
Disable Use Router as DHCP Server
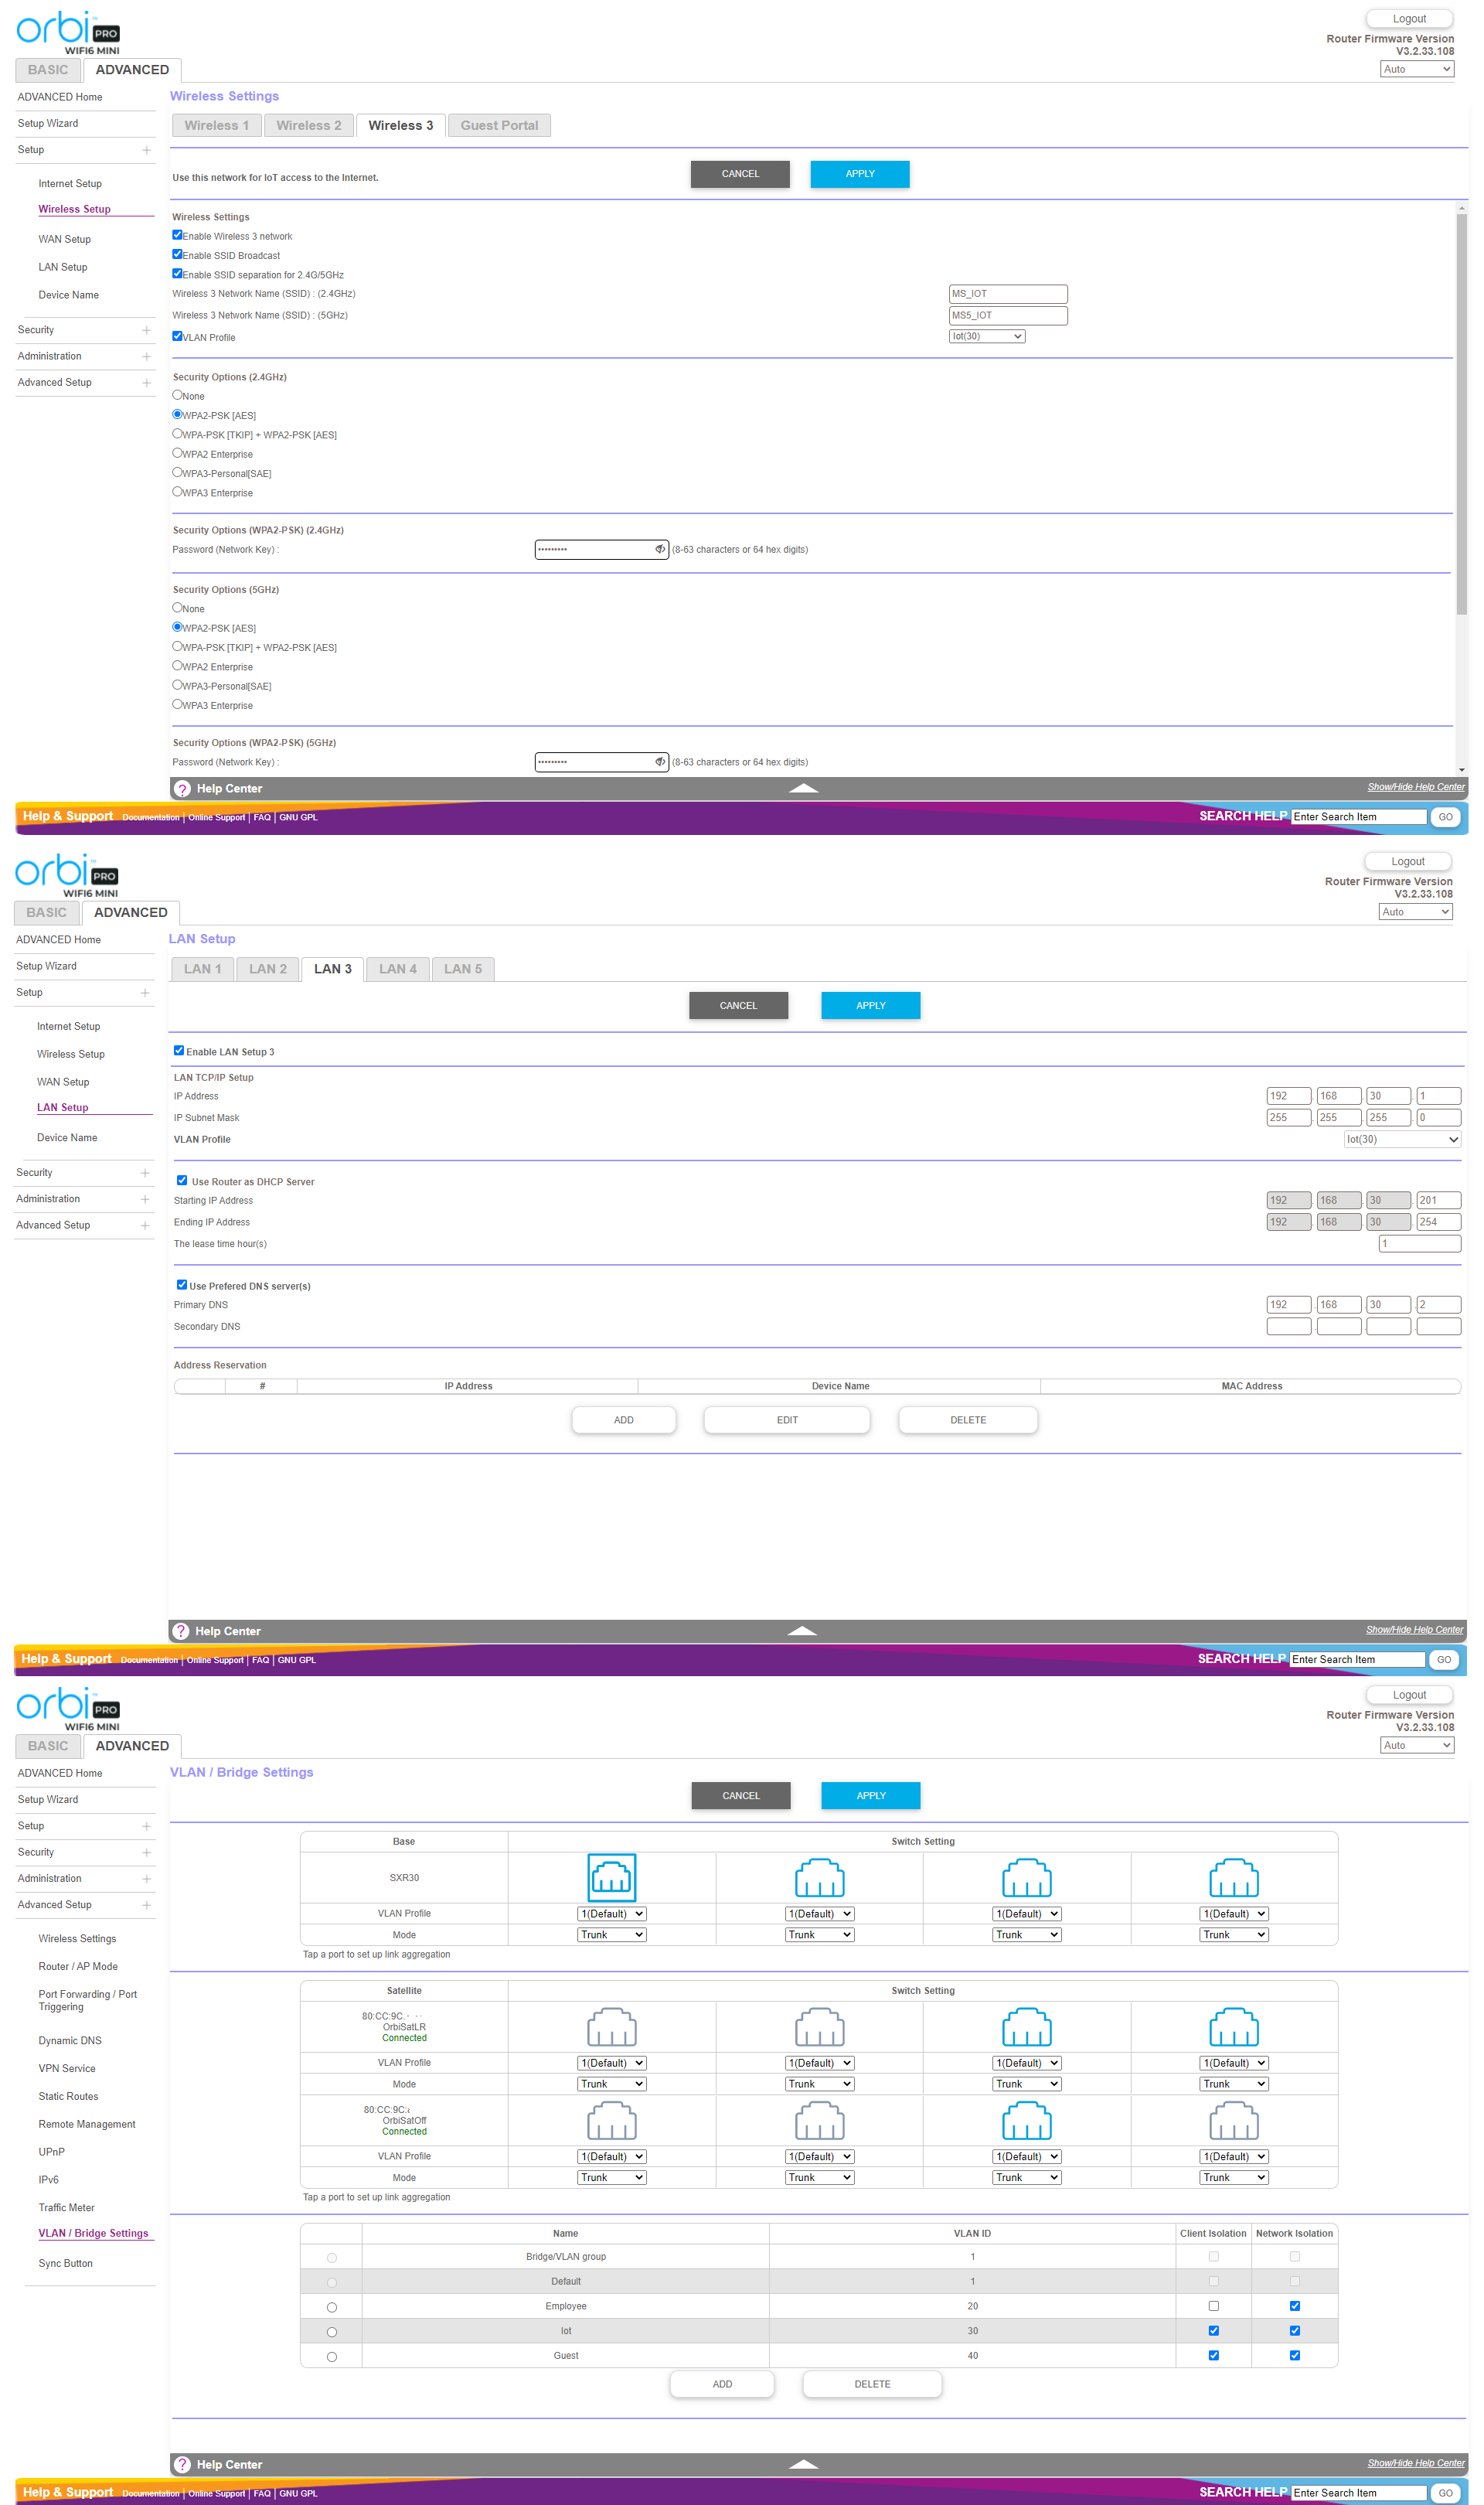click(181, 1180)
